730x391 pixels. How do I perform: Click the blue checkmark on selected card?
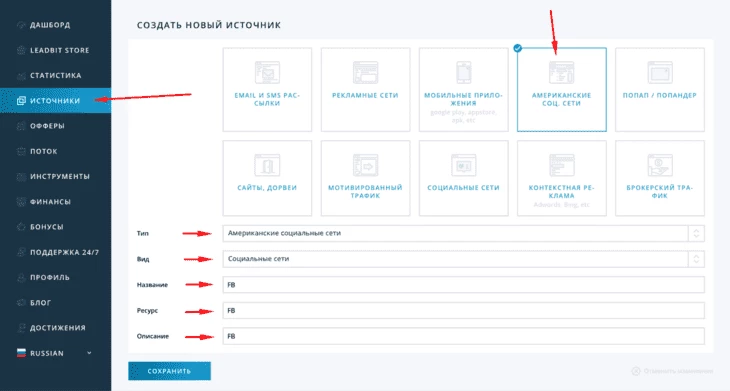click(517, 47)
